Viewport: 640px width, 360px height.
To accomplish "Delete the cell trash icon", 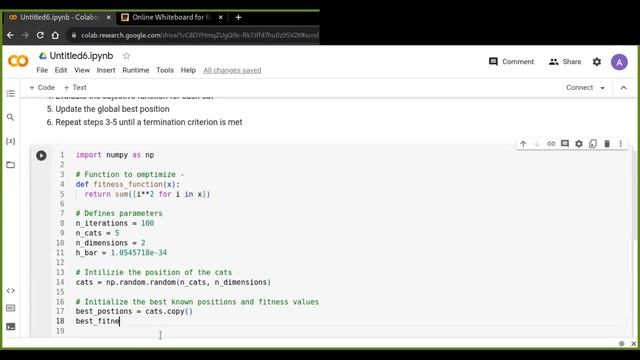I will [x=607, y=144].
